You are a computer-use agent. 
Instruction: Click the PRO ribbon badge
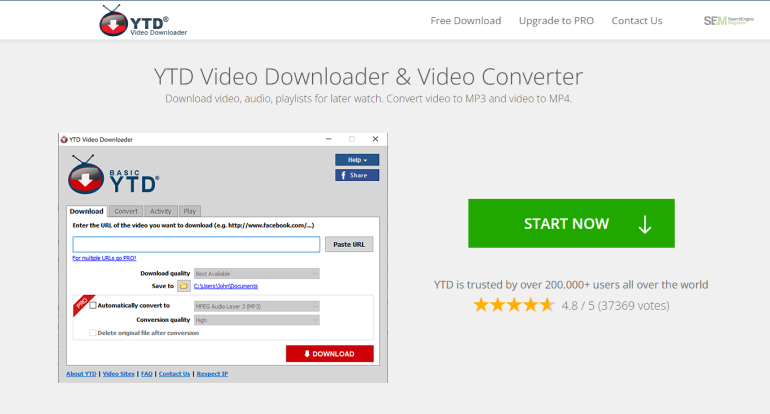coord(82,304)
